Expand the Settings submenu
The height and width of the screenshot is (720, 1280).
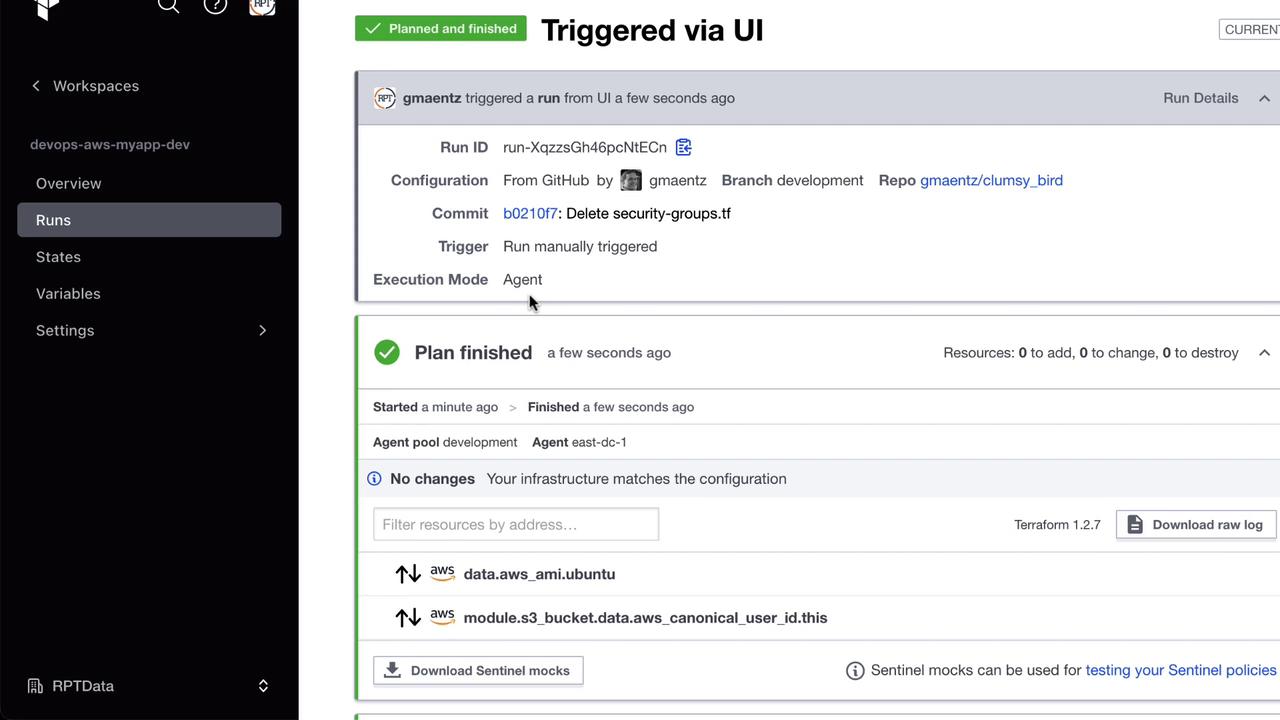[x=262, y=330]
